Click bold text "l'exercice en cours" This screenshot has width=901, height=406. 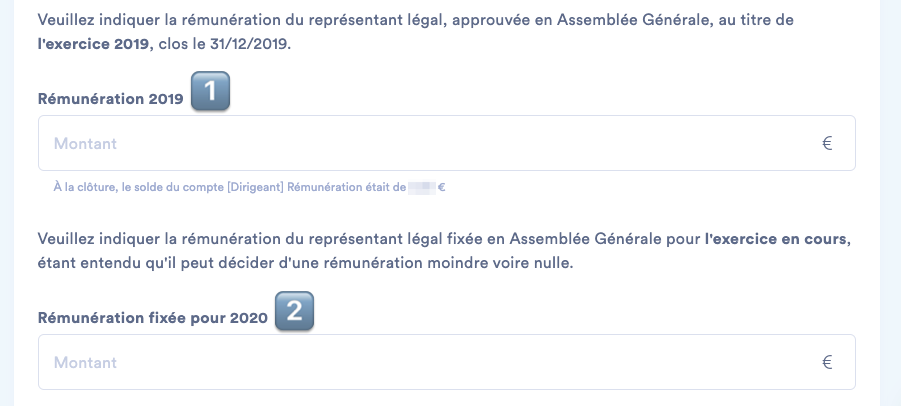pos(777,239)
